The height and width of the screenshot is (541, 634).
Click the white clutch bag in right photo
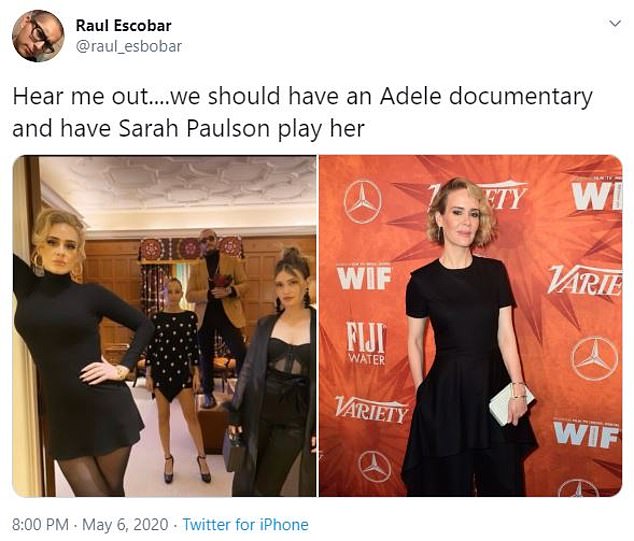(510, 405)
